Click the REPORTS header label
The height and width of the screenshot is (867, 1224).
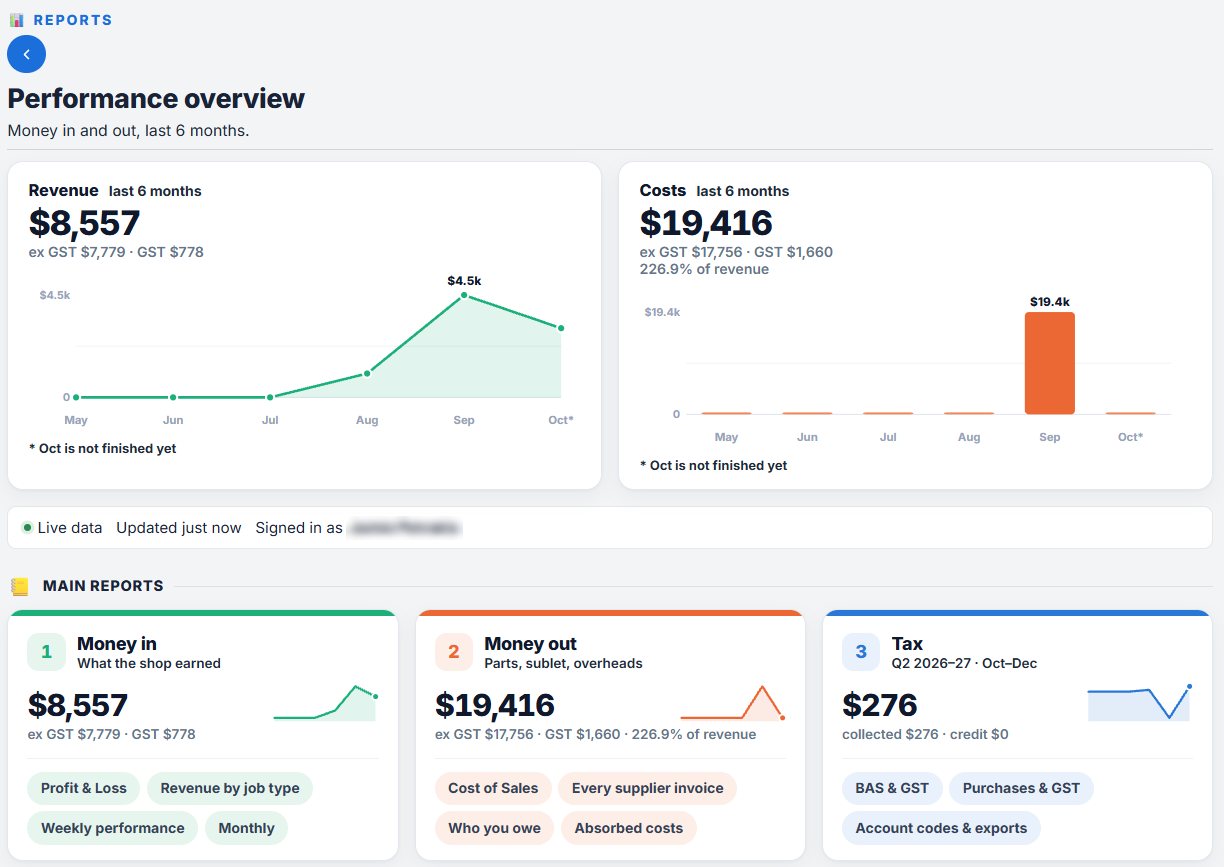click(x=73, y=20)
